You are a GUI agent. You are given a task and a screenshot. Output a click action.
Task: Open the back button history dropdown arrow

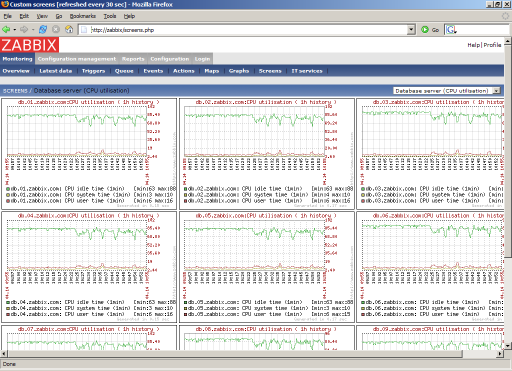pyautogui.click(x=15, y=30)
